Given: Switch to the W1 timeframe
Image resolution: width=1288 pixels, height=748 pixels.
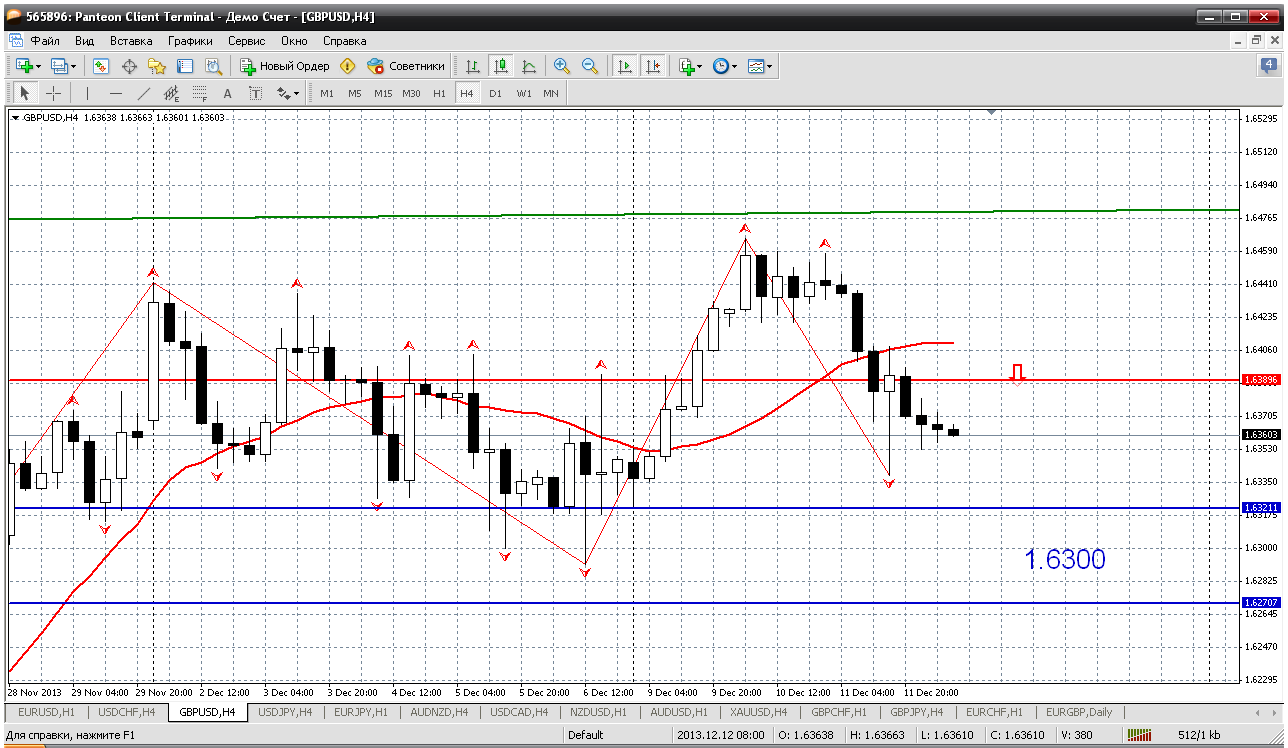Looking at the screenshot, I should (524, 93).
